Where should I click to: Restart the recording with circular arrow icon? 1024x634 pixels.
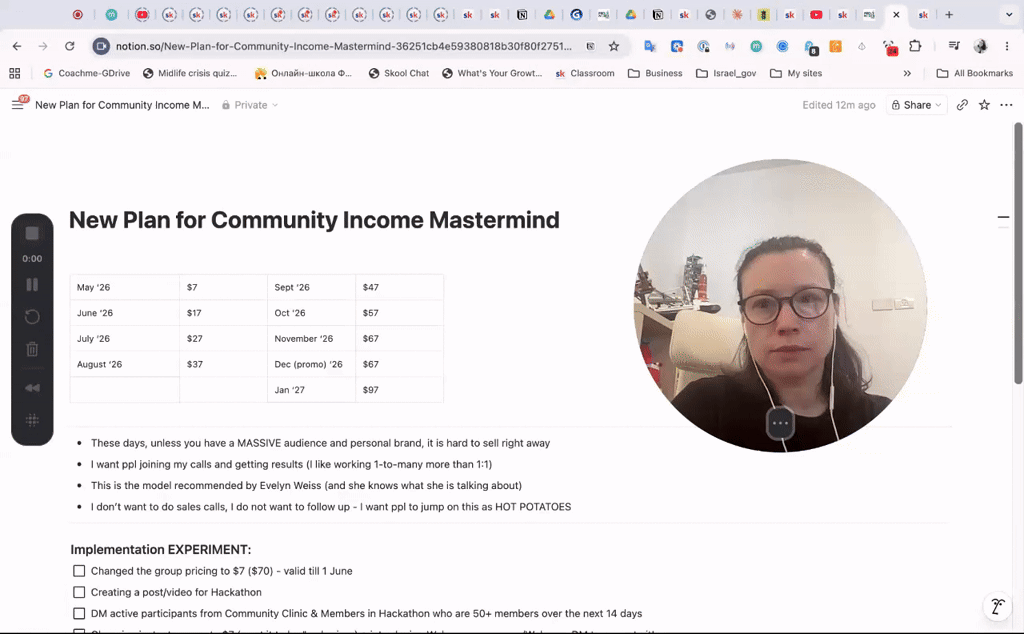click(32, 317)
